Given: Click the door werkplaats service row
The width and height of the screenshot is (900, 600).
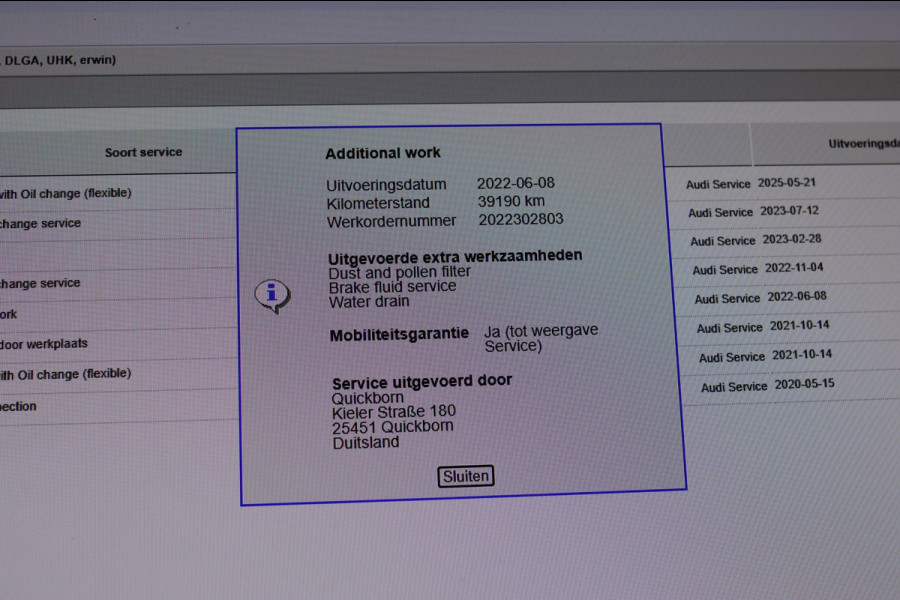Looking at the screenshot, I should point(44,343).
